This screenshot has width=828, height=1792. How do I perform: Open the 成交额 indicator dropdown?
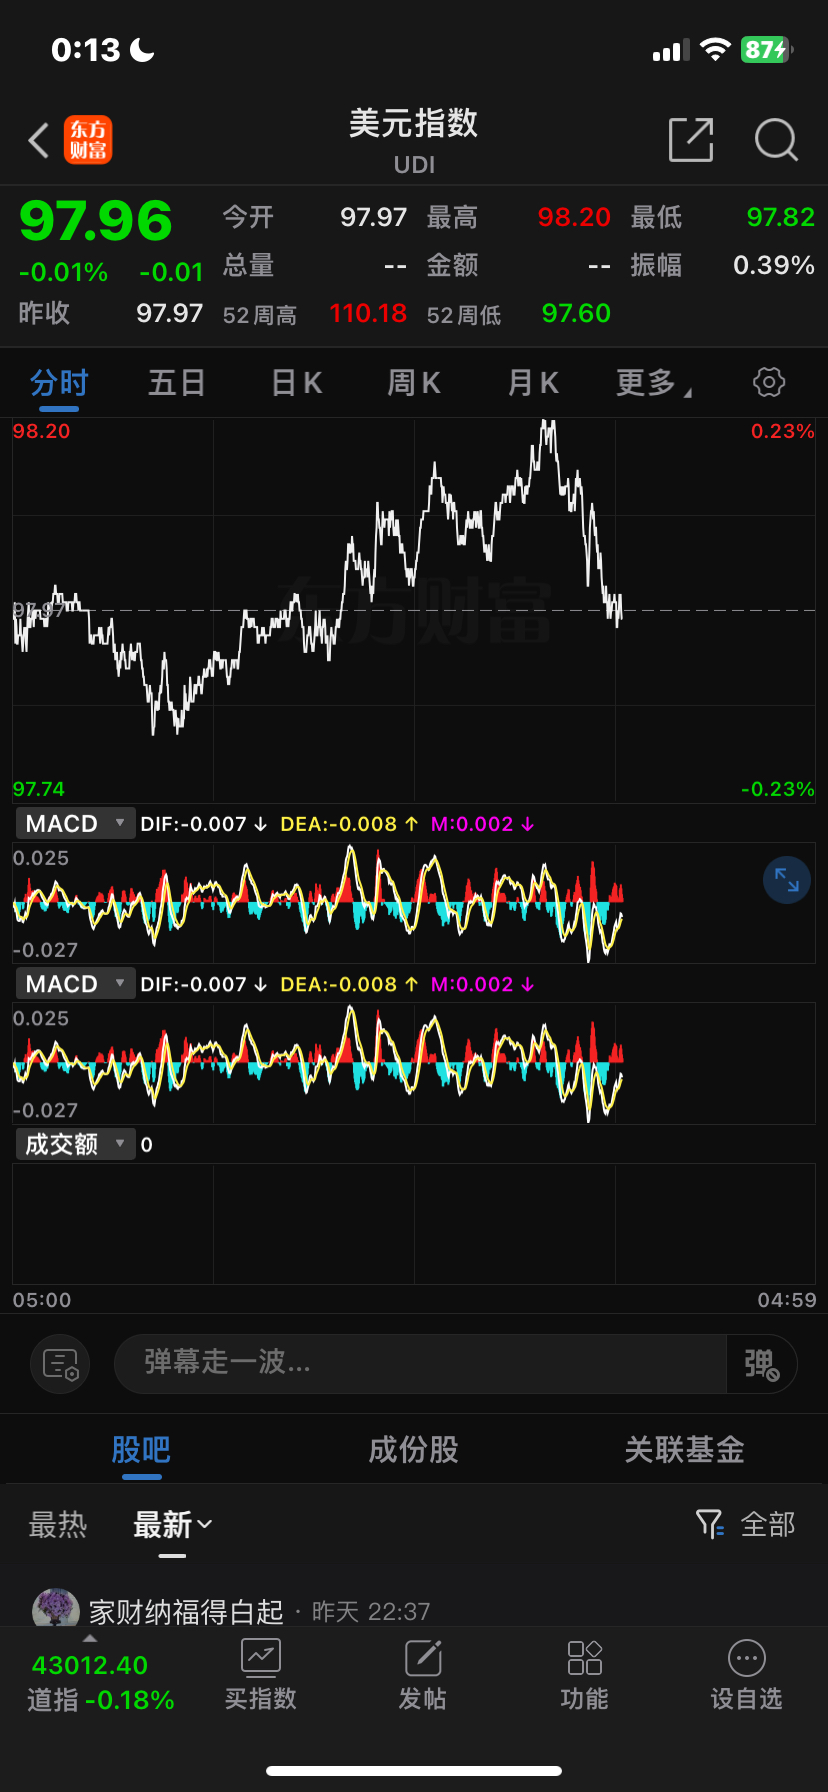[76, 1143]
